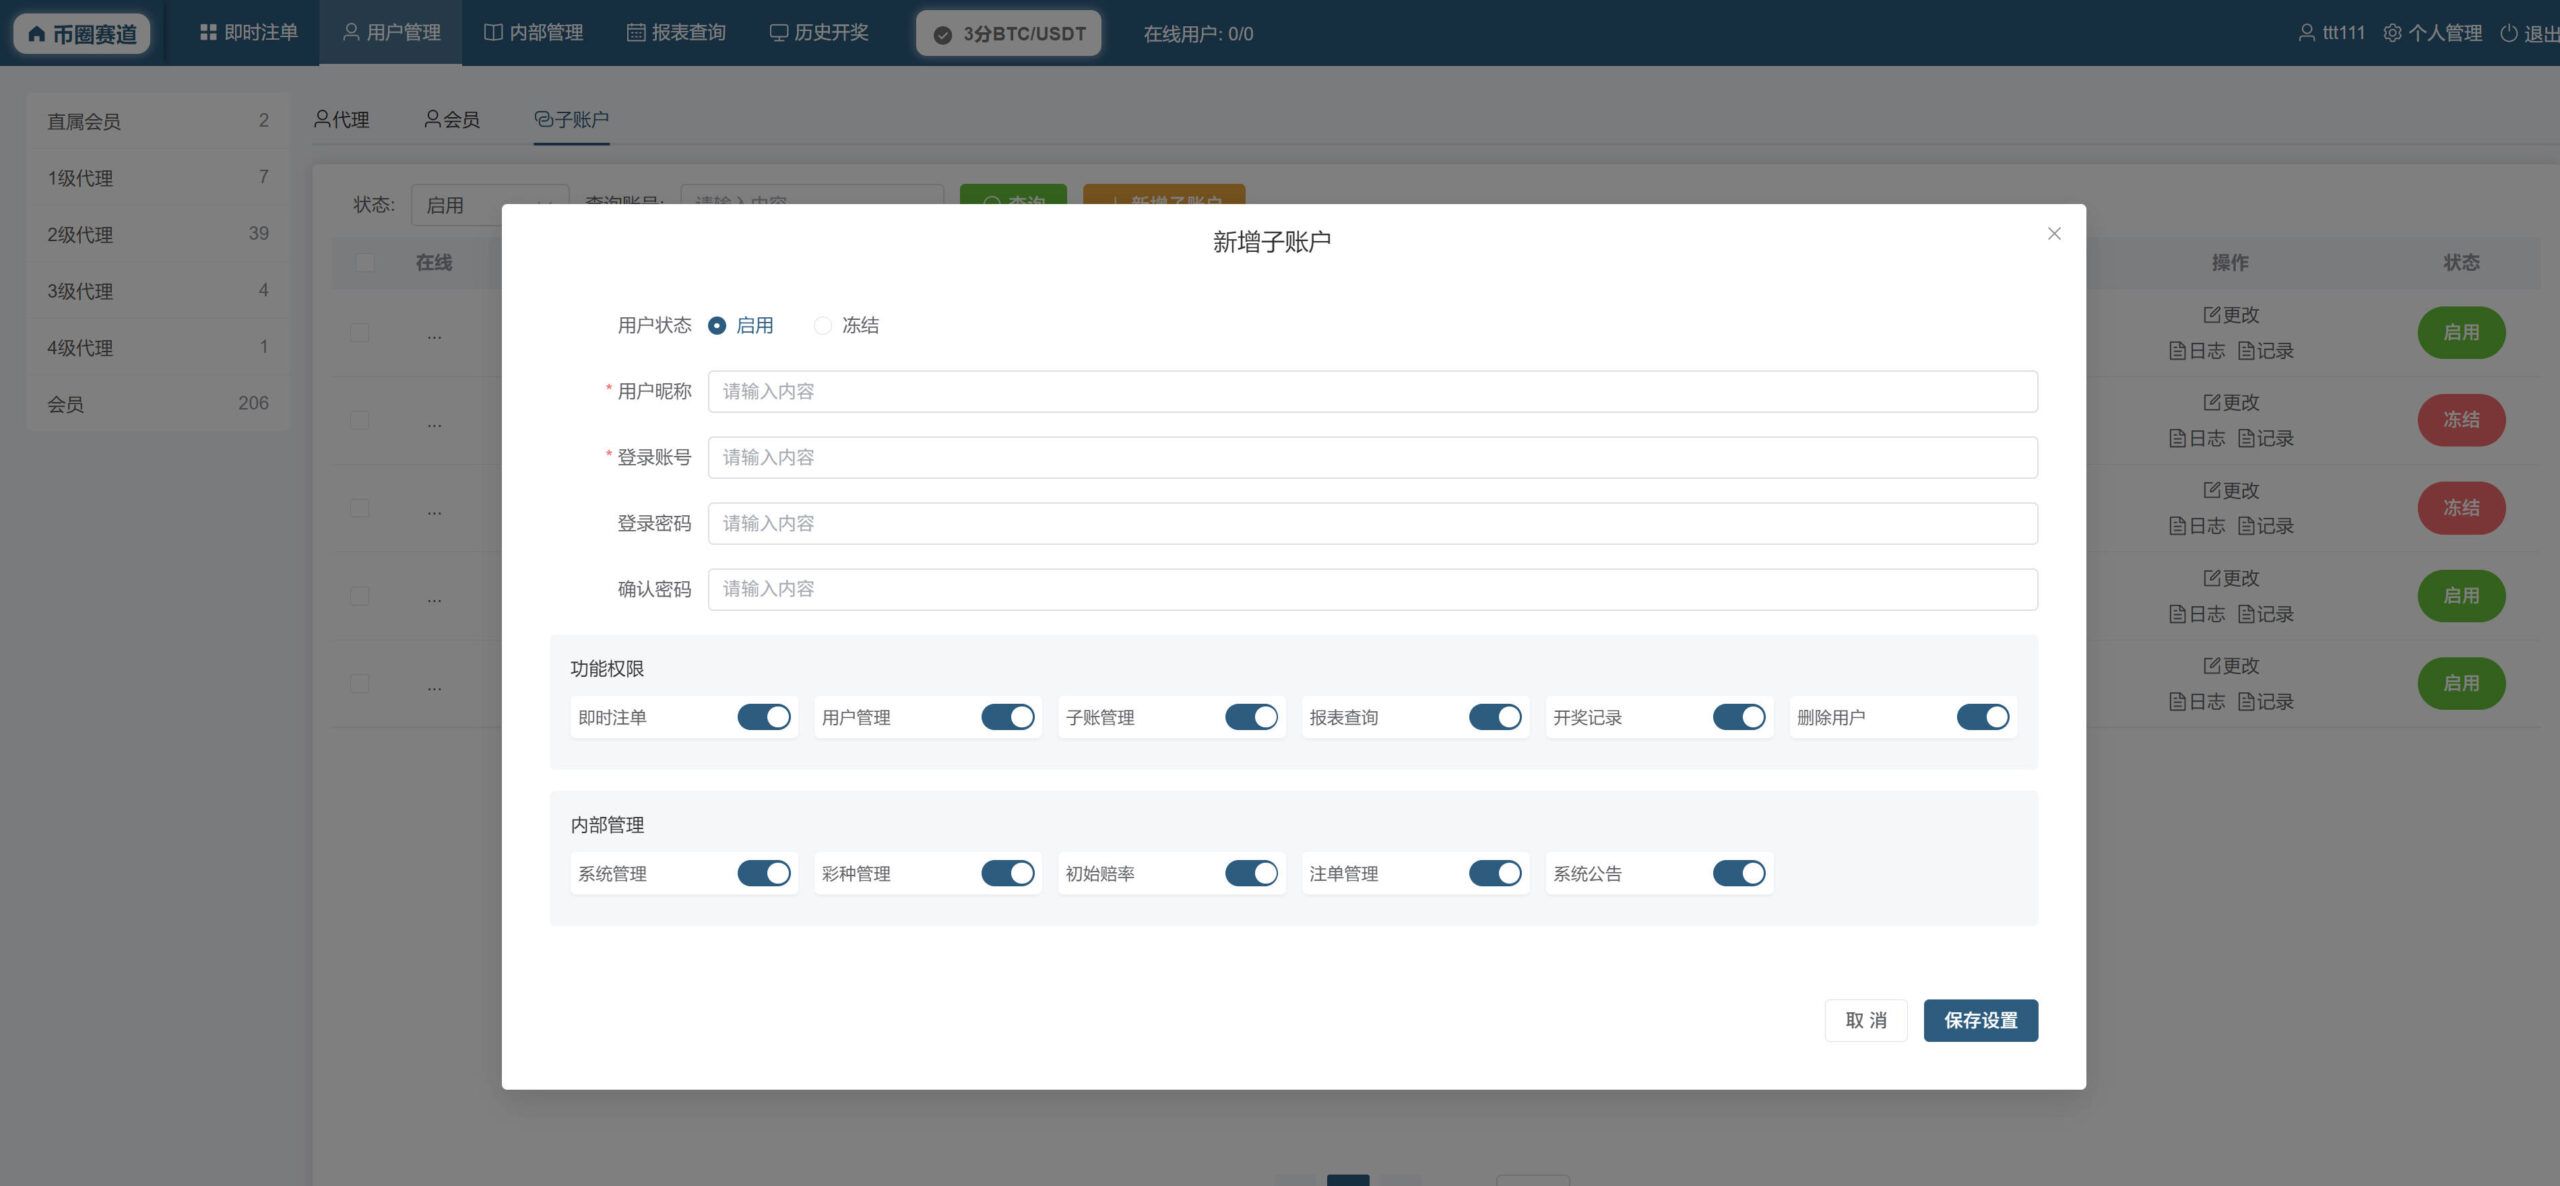
Task: Focus the 登录账号 input field
Action: 1372,457
